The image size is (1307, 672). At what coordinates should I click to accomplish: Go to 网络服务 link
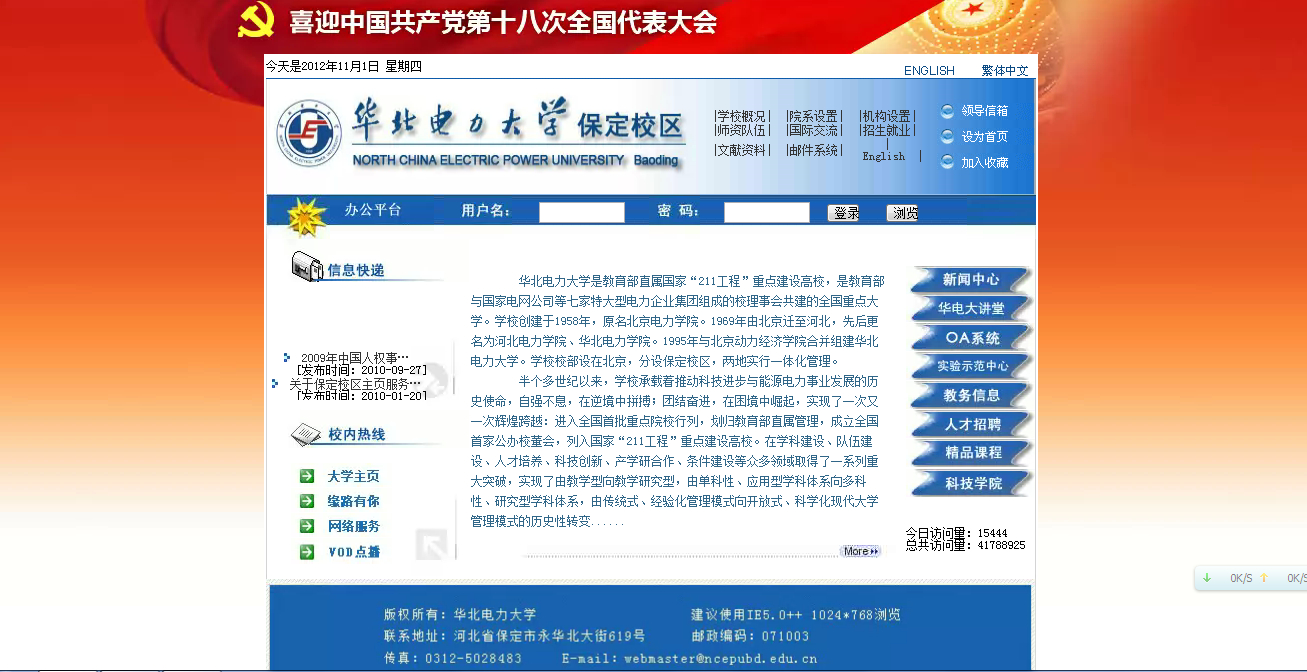[353, 526]
